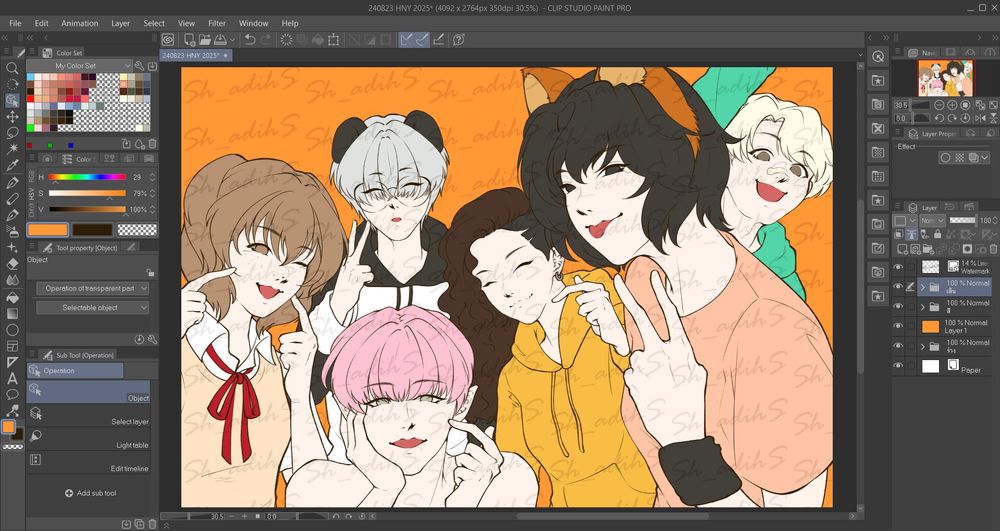The image size is (1000, 531).
Task: Click zoom in plus in Navigator
Action: [952, 105]
